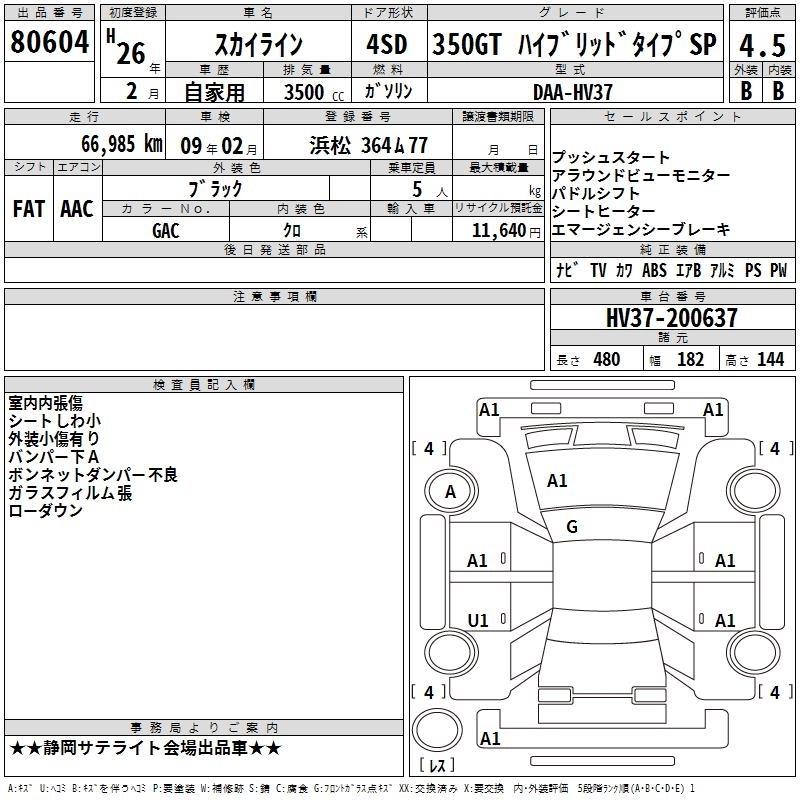Viewport: 800px width, 800px height.
Task: Click the car name スカイライン
Action: click(x=259, y=46)
